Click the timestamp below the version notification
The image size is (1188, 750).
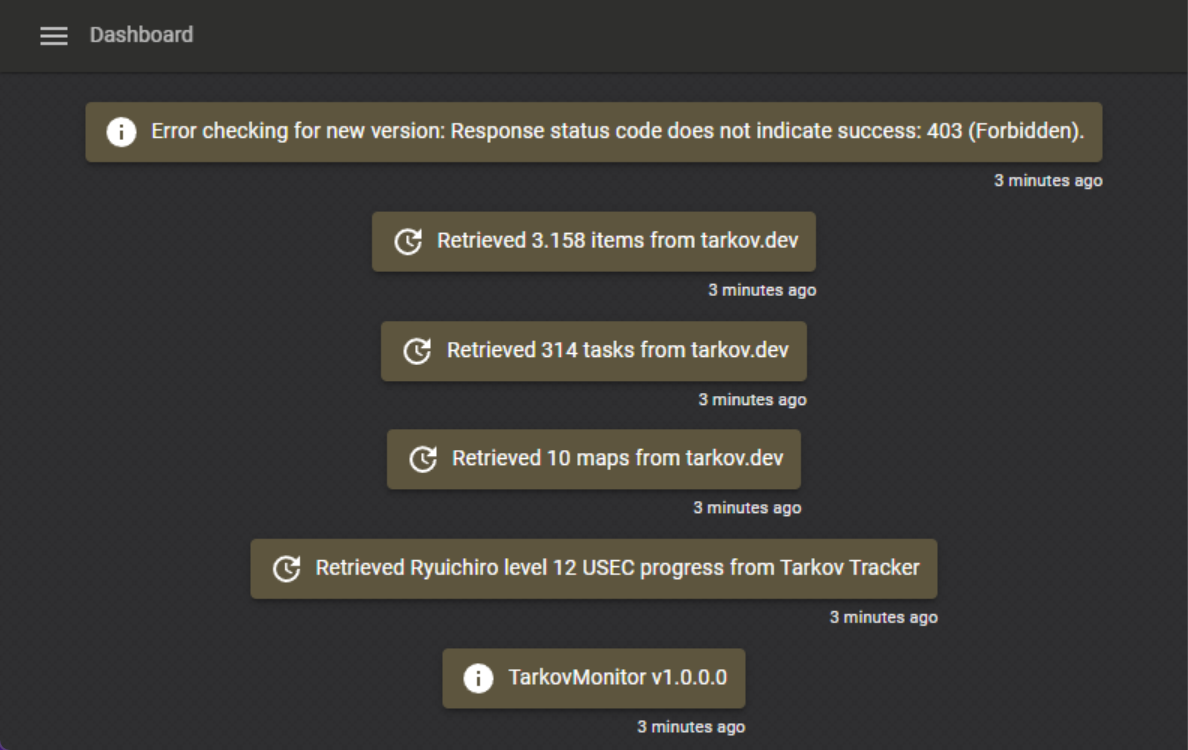tap(692, 726)
